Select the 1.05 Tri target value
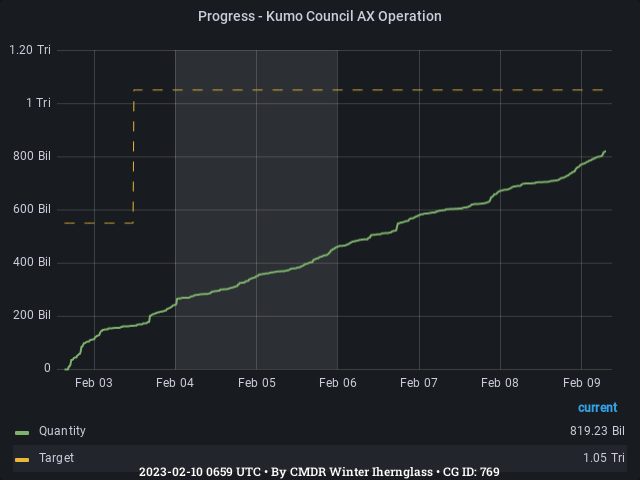Image resolution: width=640 pixels, height=480 pixels. click(x=604, y=458)
